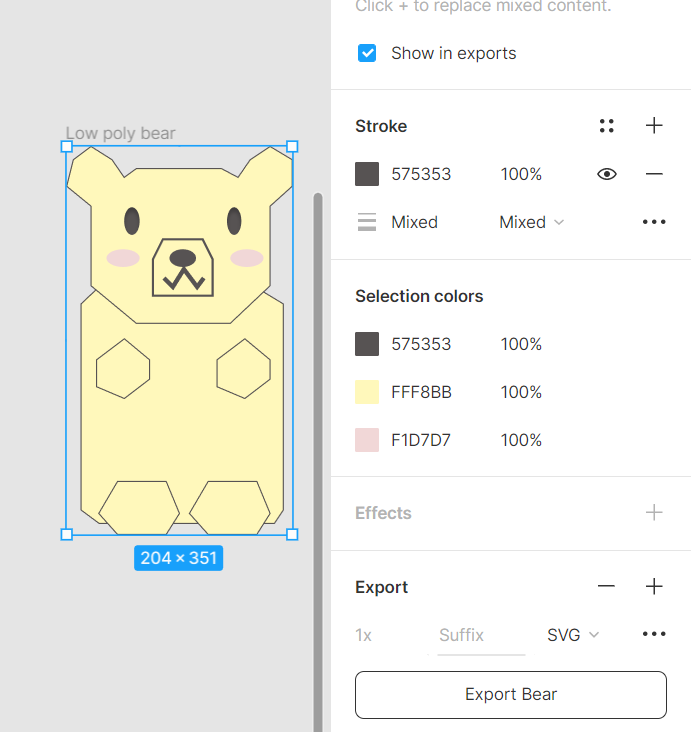Open the SVG export format dropdown
The height and width of the screenshot is (732, 691).
pos(573,635)
